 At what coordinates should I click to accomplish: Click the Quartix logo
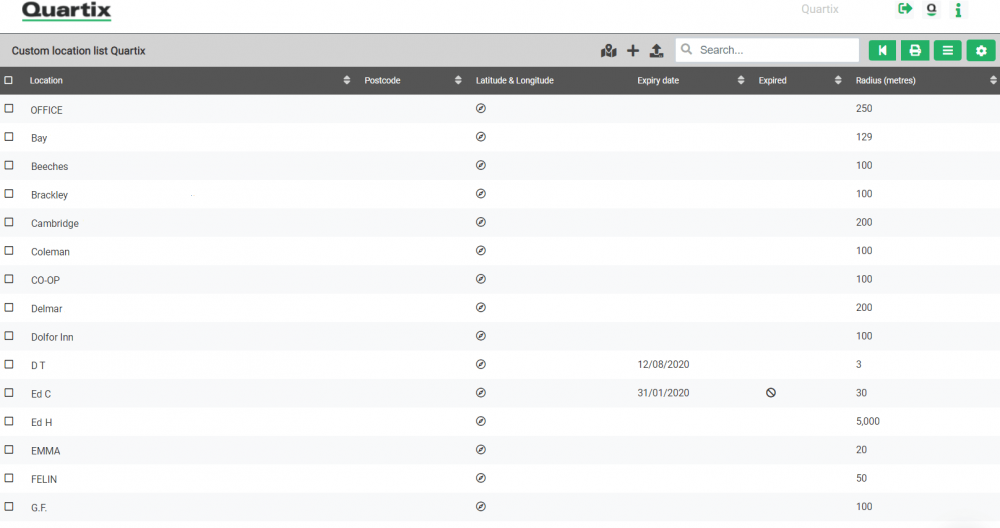(x=66, y=11)
